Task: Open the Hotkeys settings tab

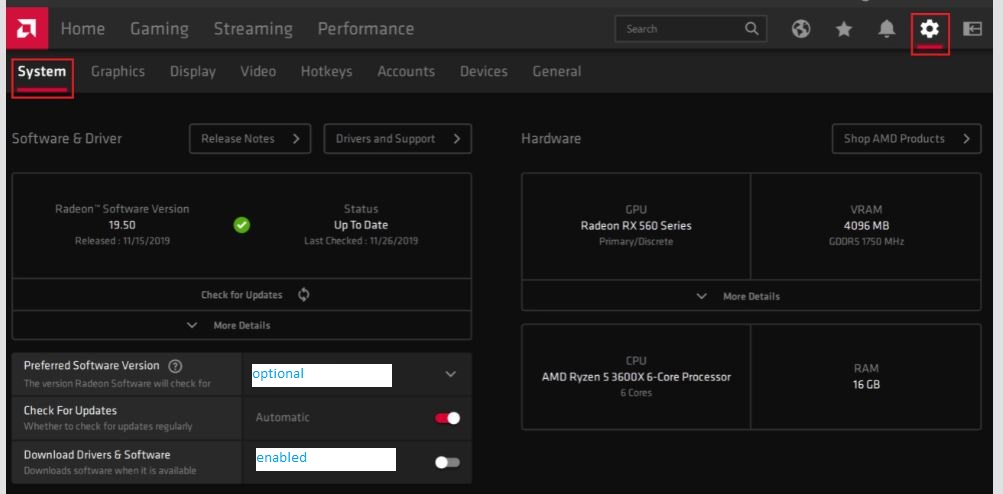Action: (326, 72)
